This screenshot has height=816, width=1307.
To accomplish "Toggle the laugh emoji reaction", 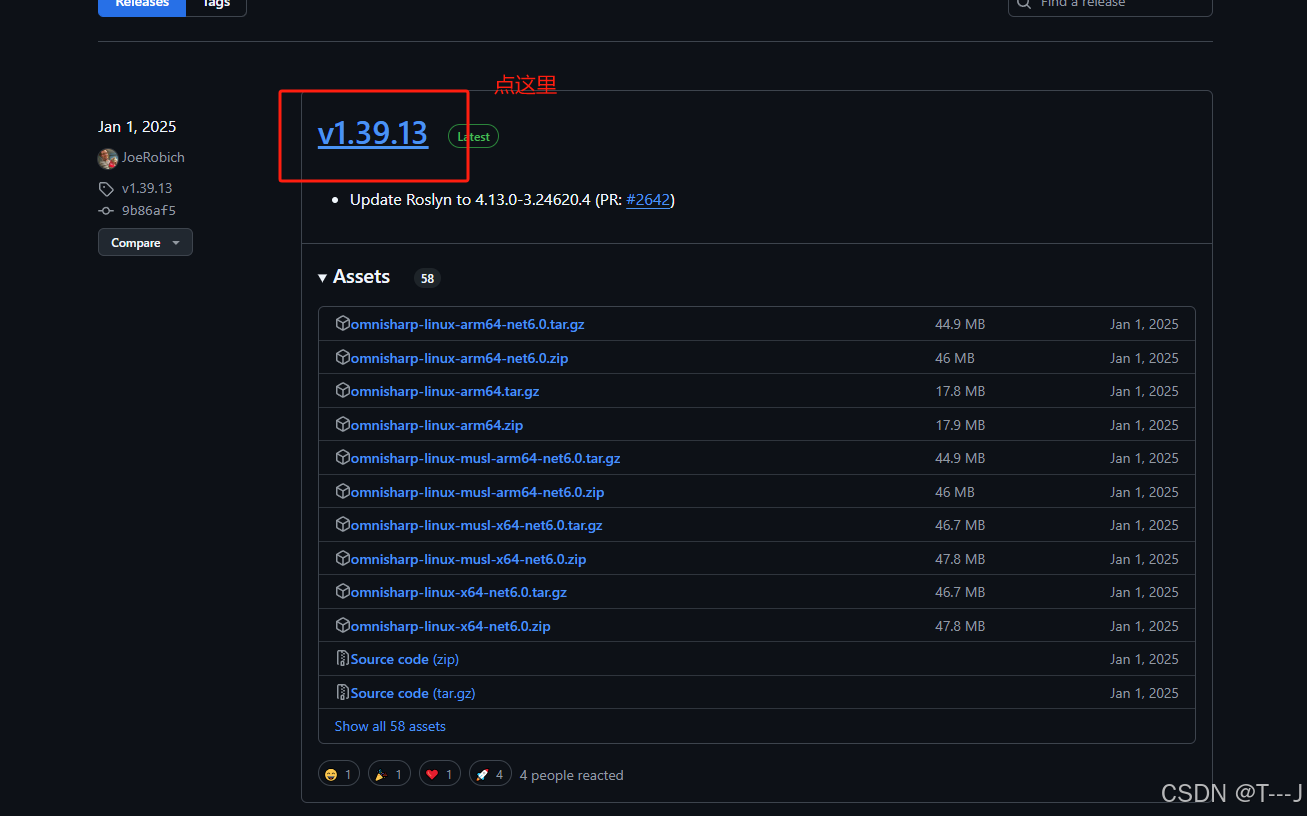I will tap(339, 774).
